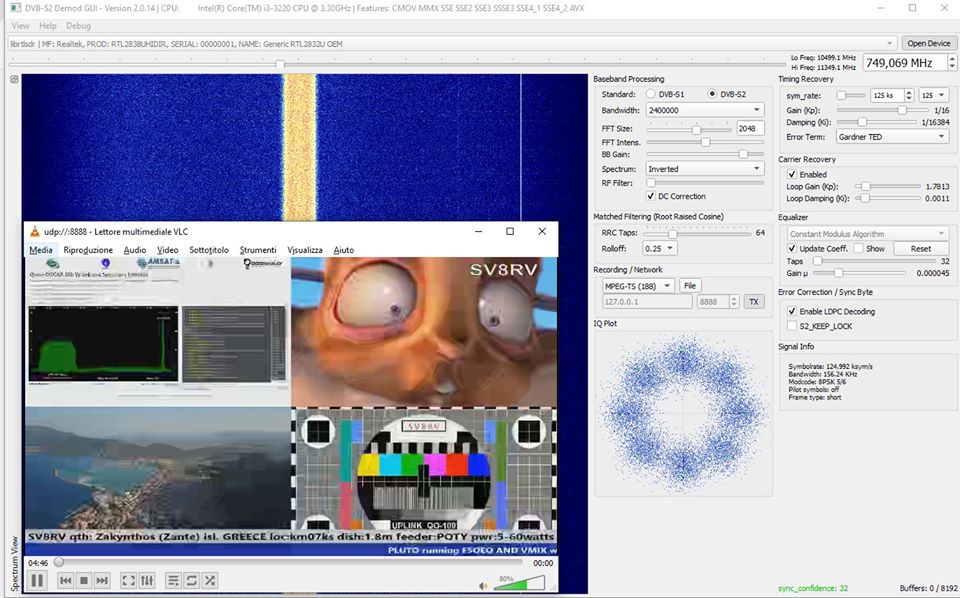Toggle Carrier Recovery Enabled checkbox
The width and height of the screenshot is (960, 598).
tap(792, 174)
